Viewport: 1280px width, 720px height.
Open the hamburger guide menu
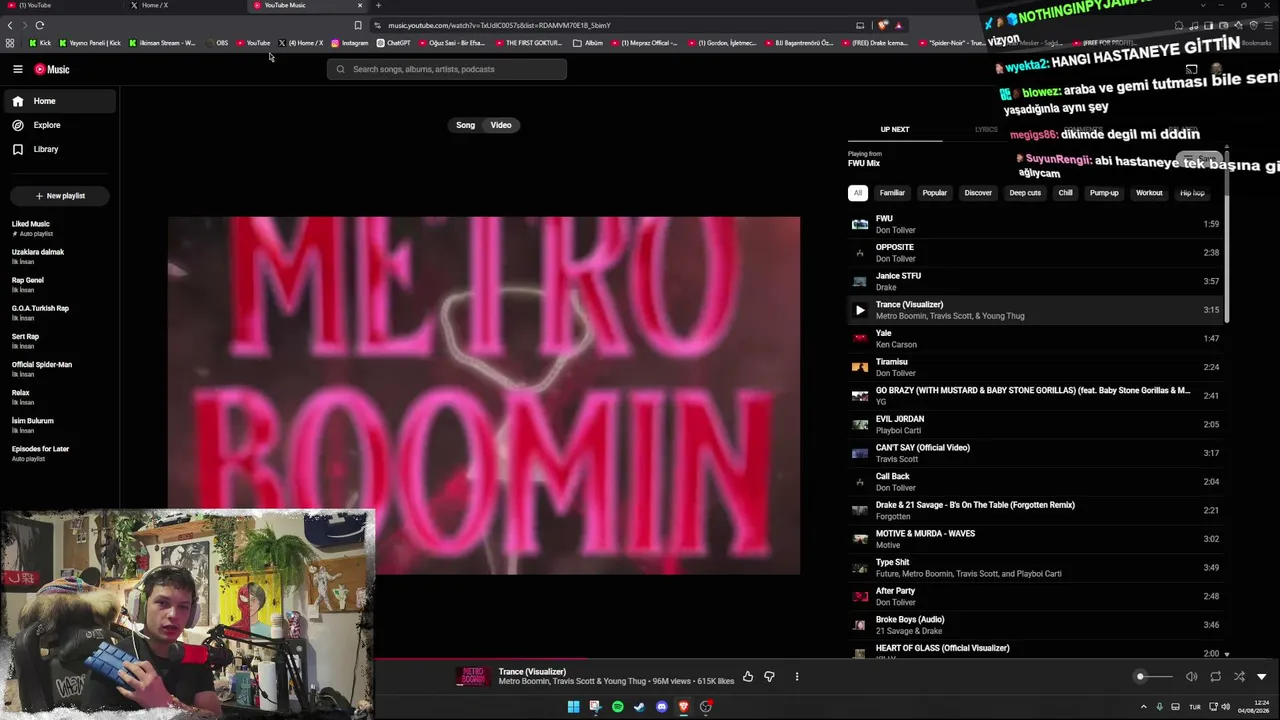[x=18, y=69]
